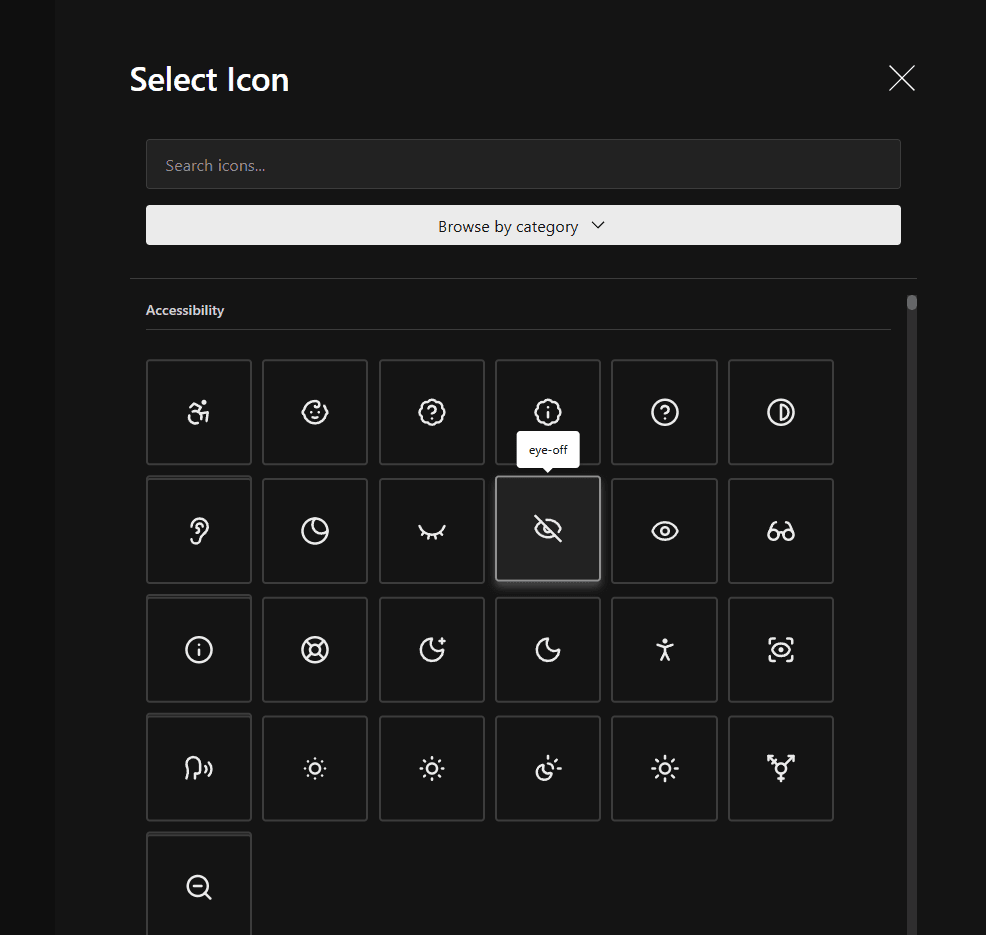Viewport: 986px width, 935px height.
Task: Focus the Search icons input field
Action: (x=523, y=164)
